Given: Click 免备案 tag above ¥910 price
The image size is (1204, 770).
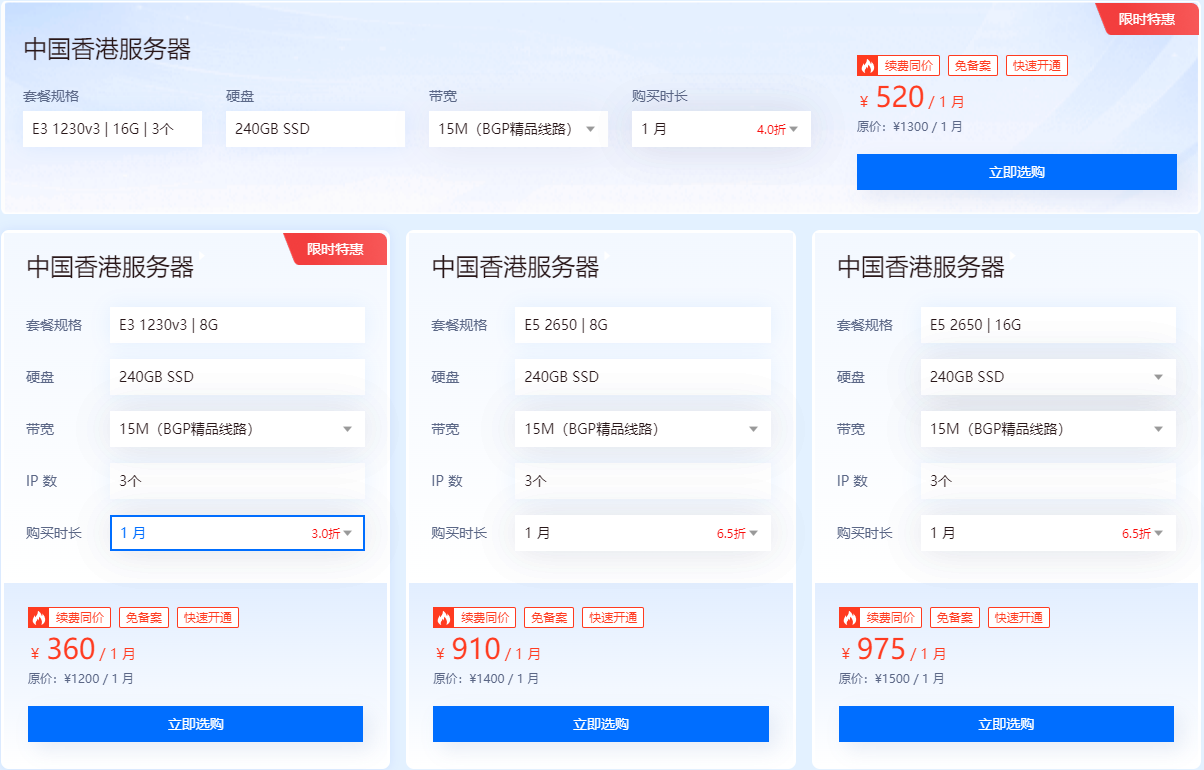Looking at the screenshot, I should click(x=549, y=618).
